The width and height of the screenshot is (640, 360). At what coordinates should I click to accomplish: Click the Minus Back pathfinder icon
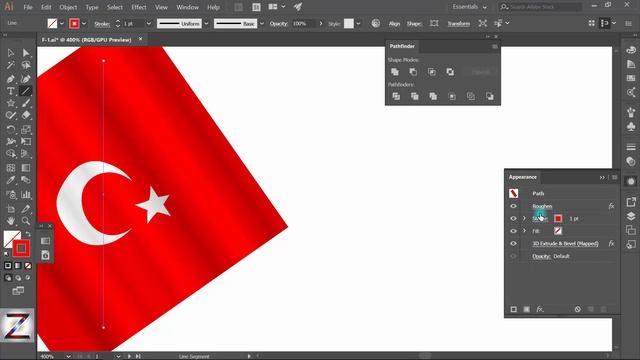pyautogui.click(x=489, y=96)
